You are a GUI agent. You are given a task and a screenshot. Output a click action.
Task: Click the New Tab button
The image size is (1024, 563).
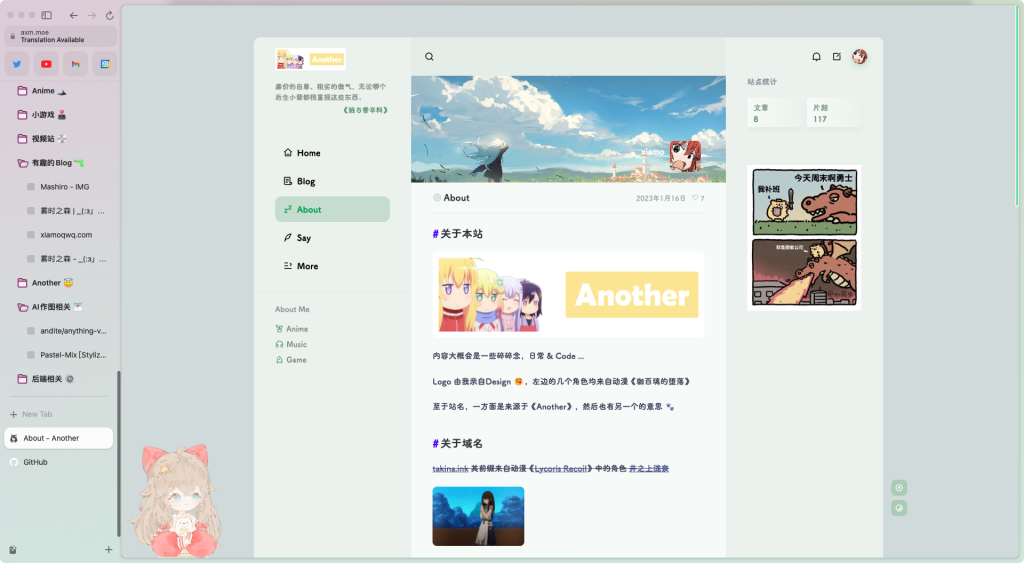click(37, 414)
